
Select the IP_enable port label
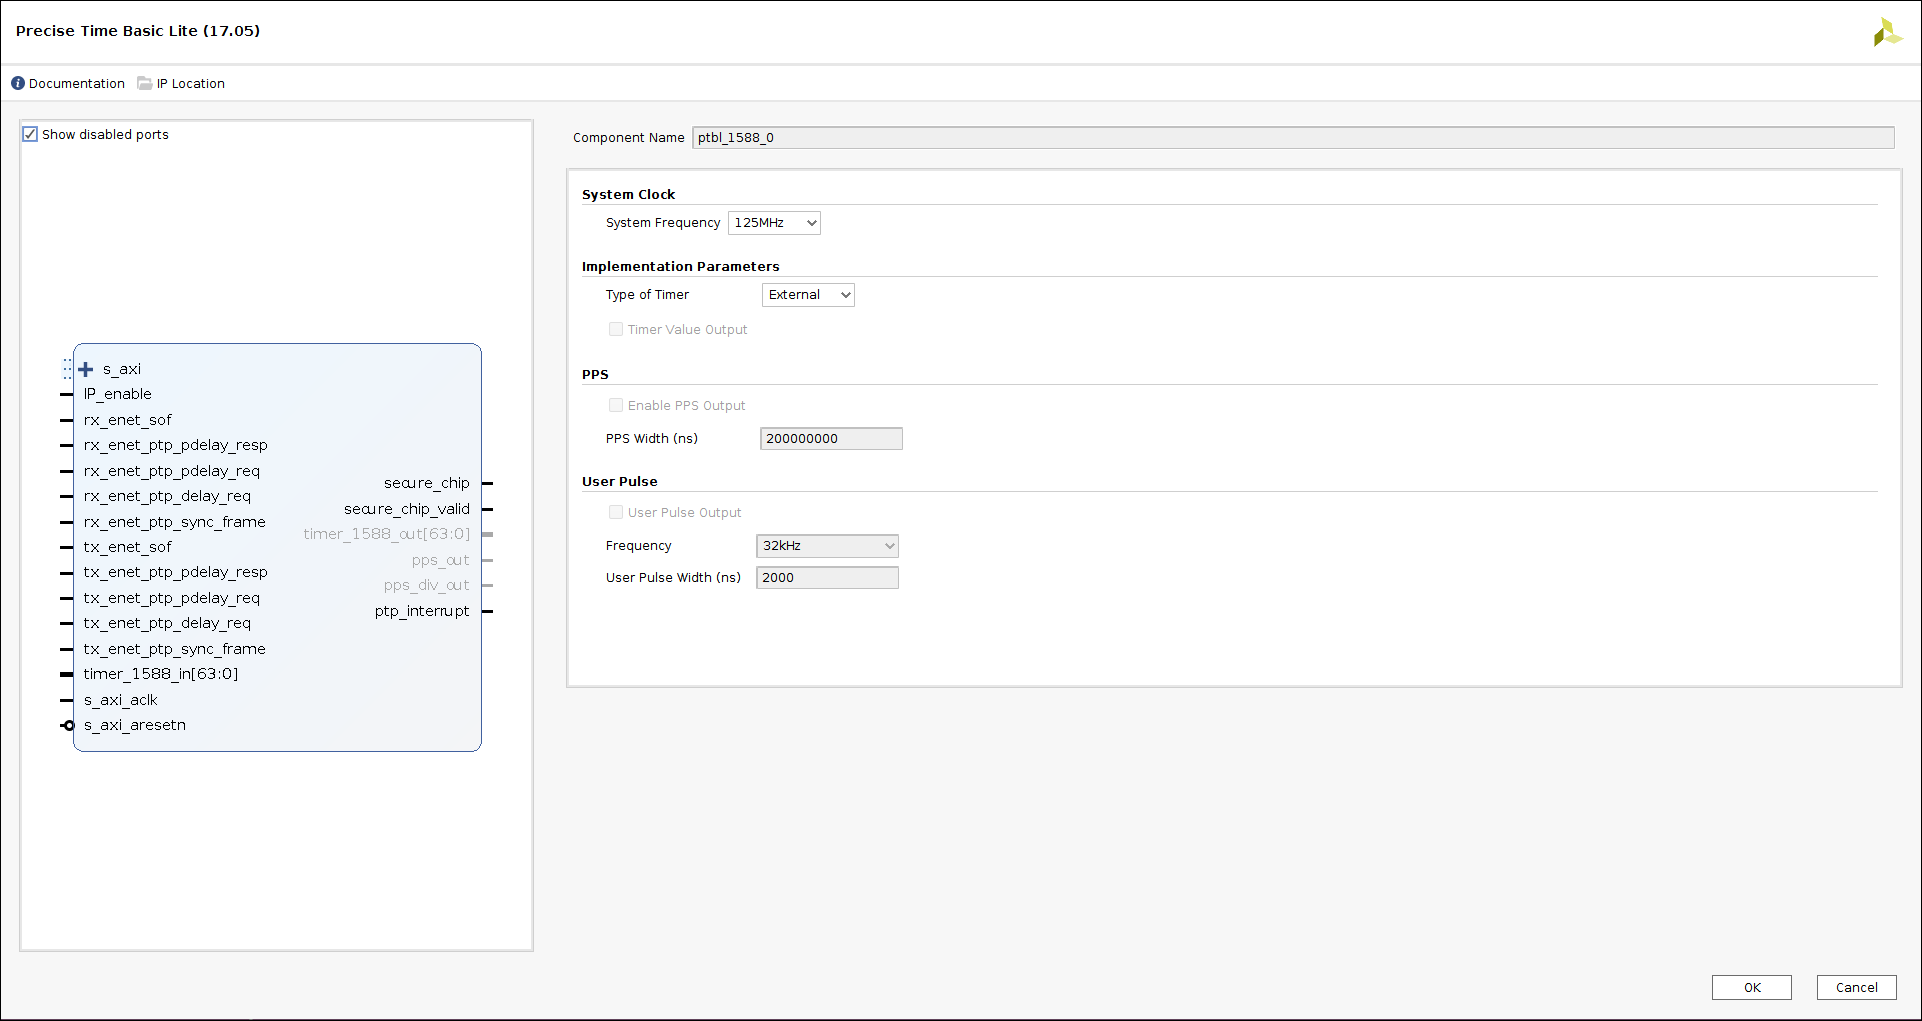pyautogui.click(x=118, y=394)
